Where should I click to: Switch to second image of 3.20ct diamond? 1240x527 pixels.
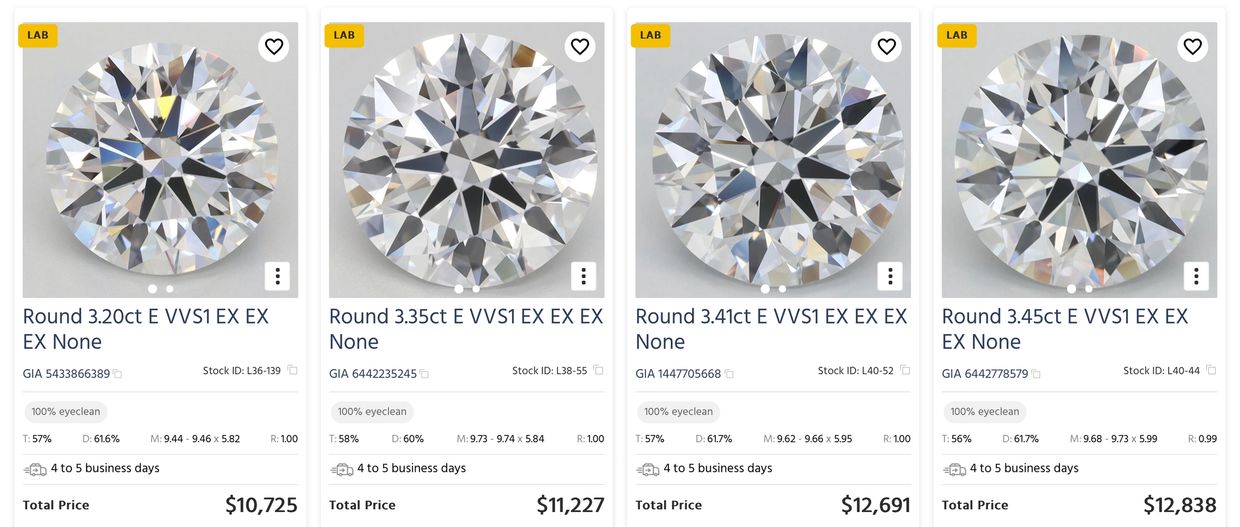170,289
